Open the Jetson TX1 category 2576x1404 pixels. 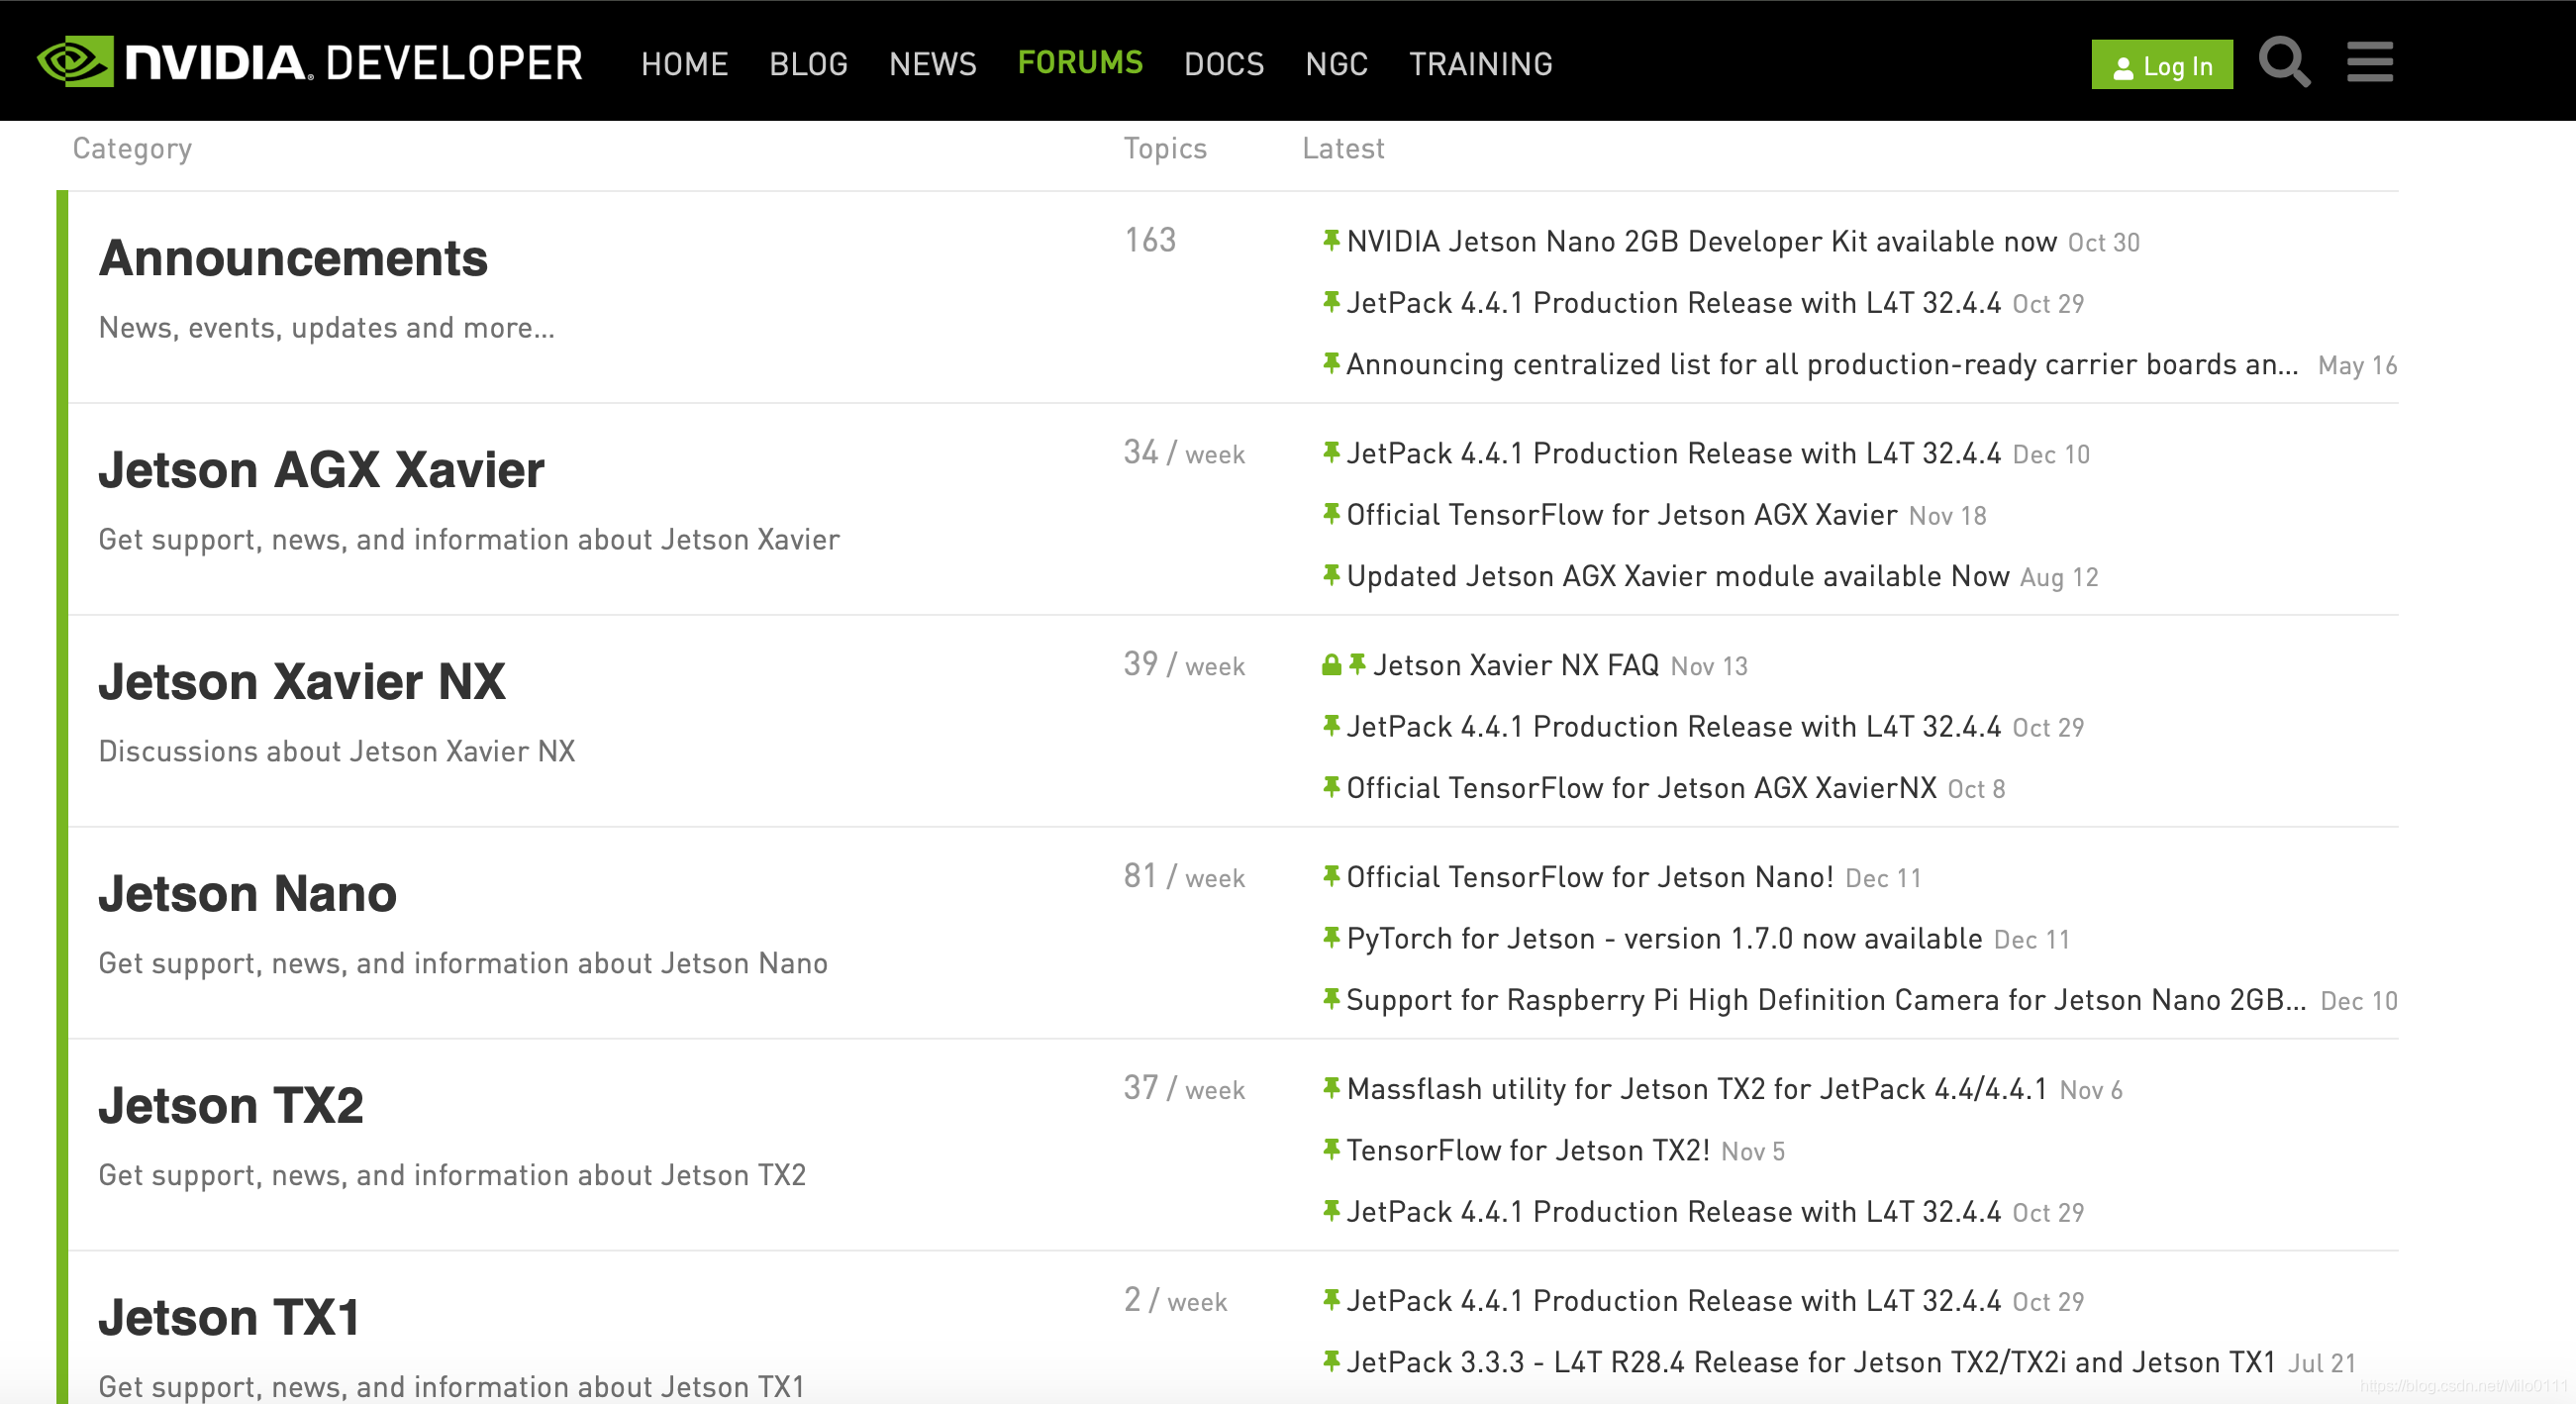229,1318
